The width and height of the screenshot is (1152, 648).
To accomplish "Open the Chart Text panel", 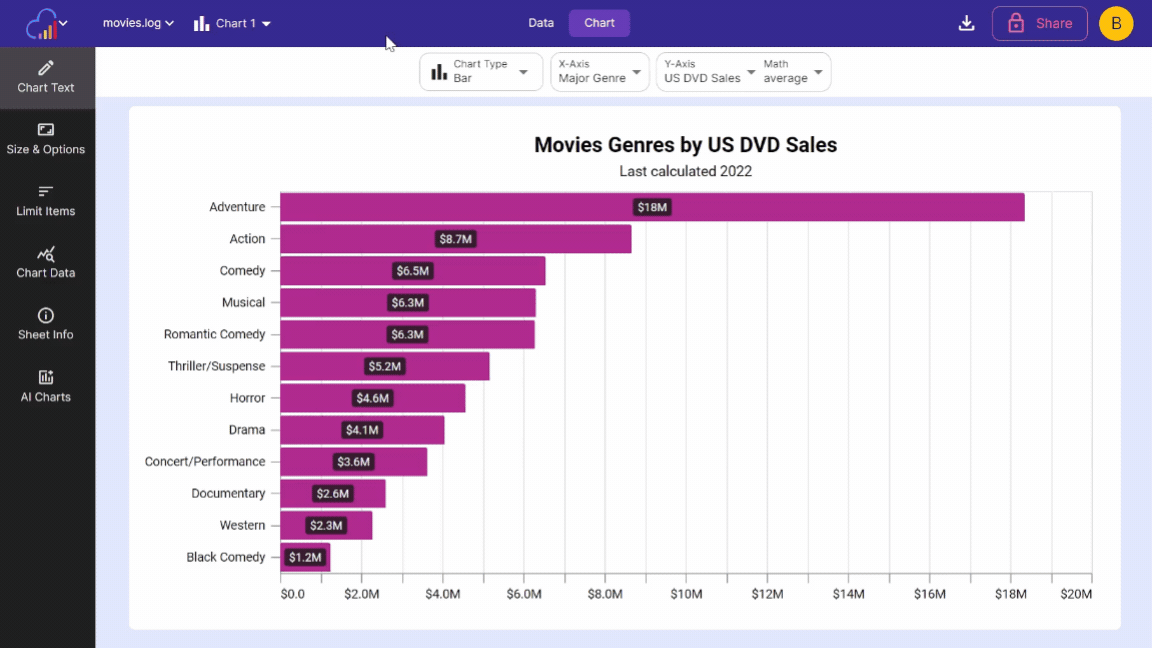I will (x=46, y=78).
